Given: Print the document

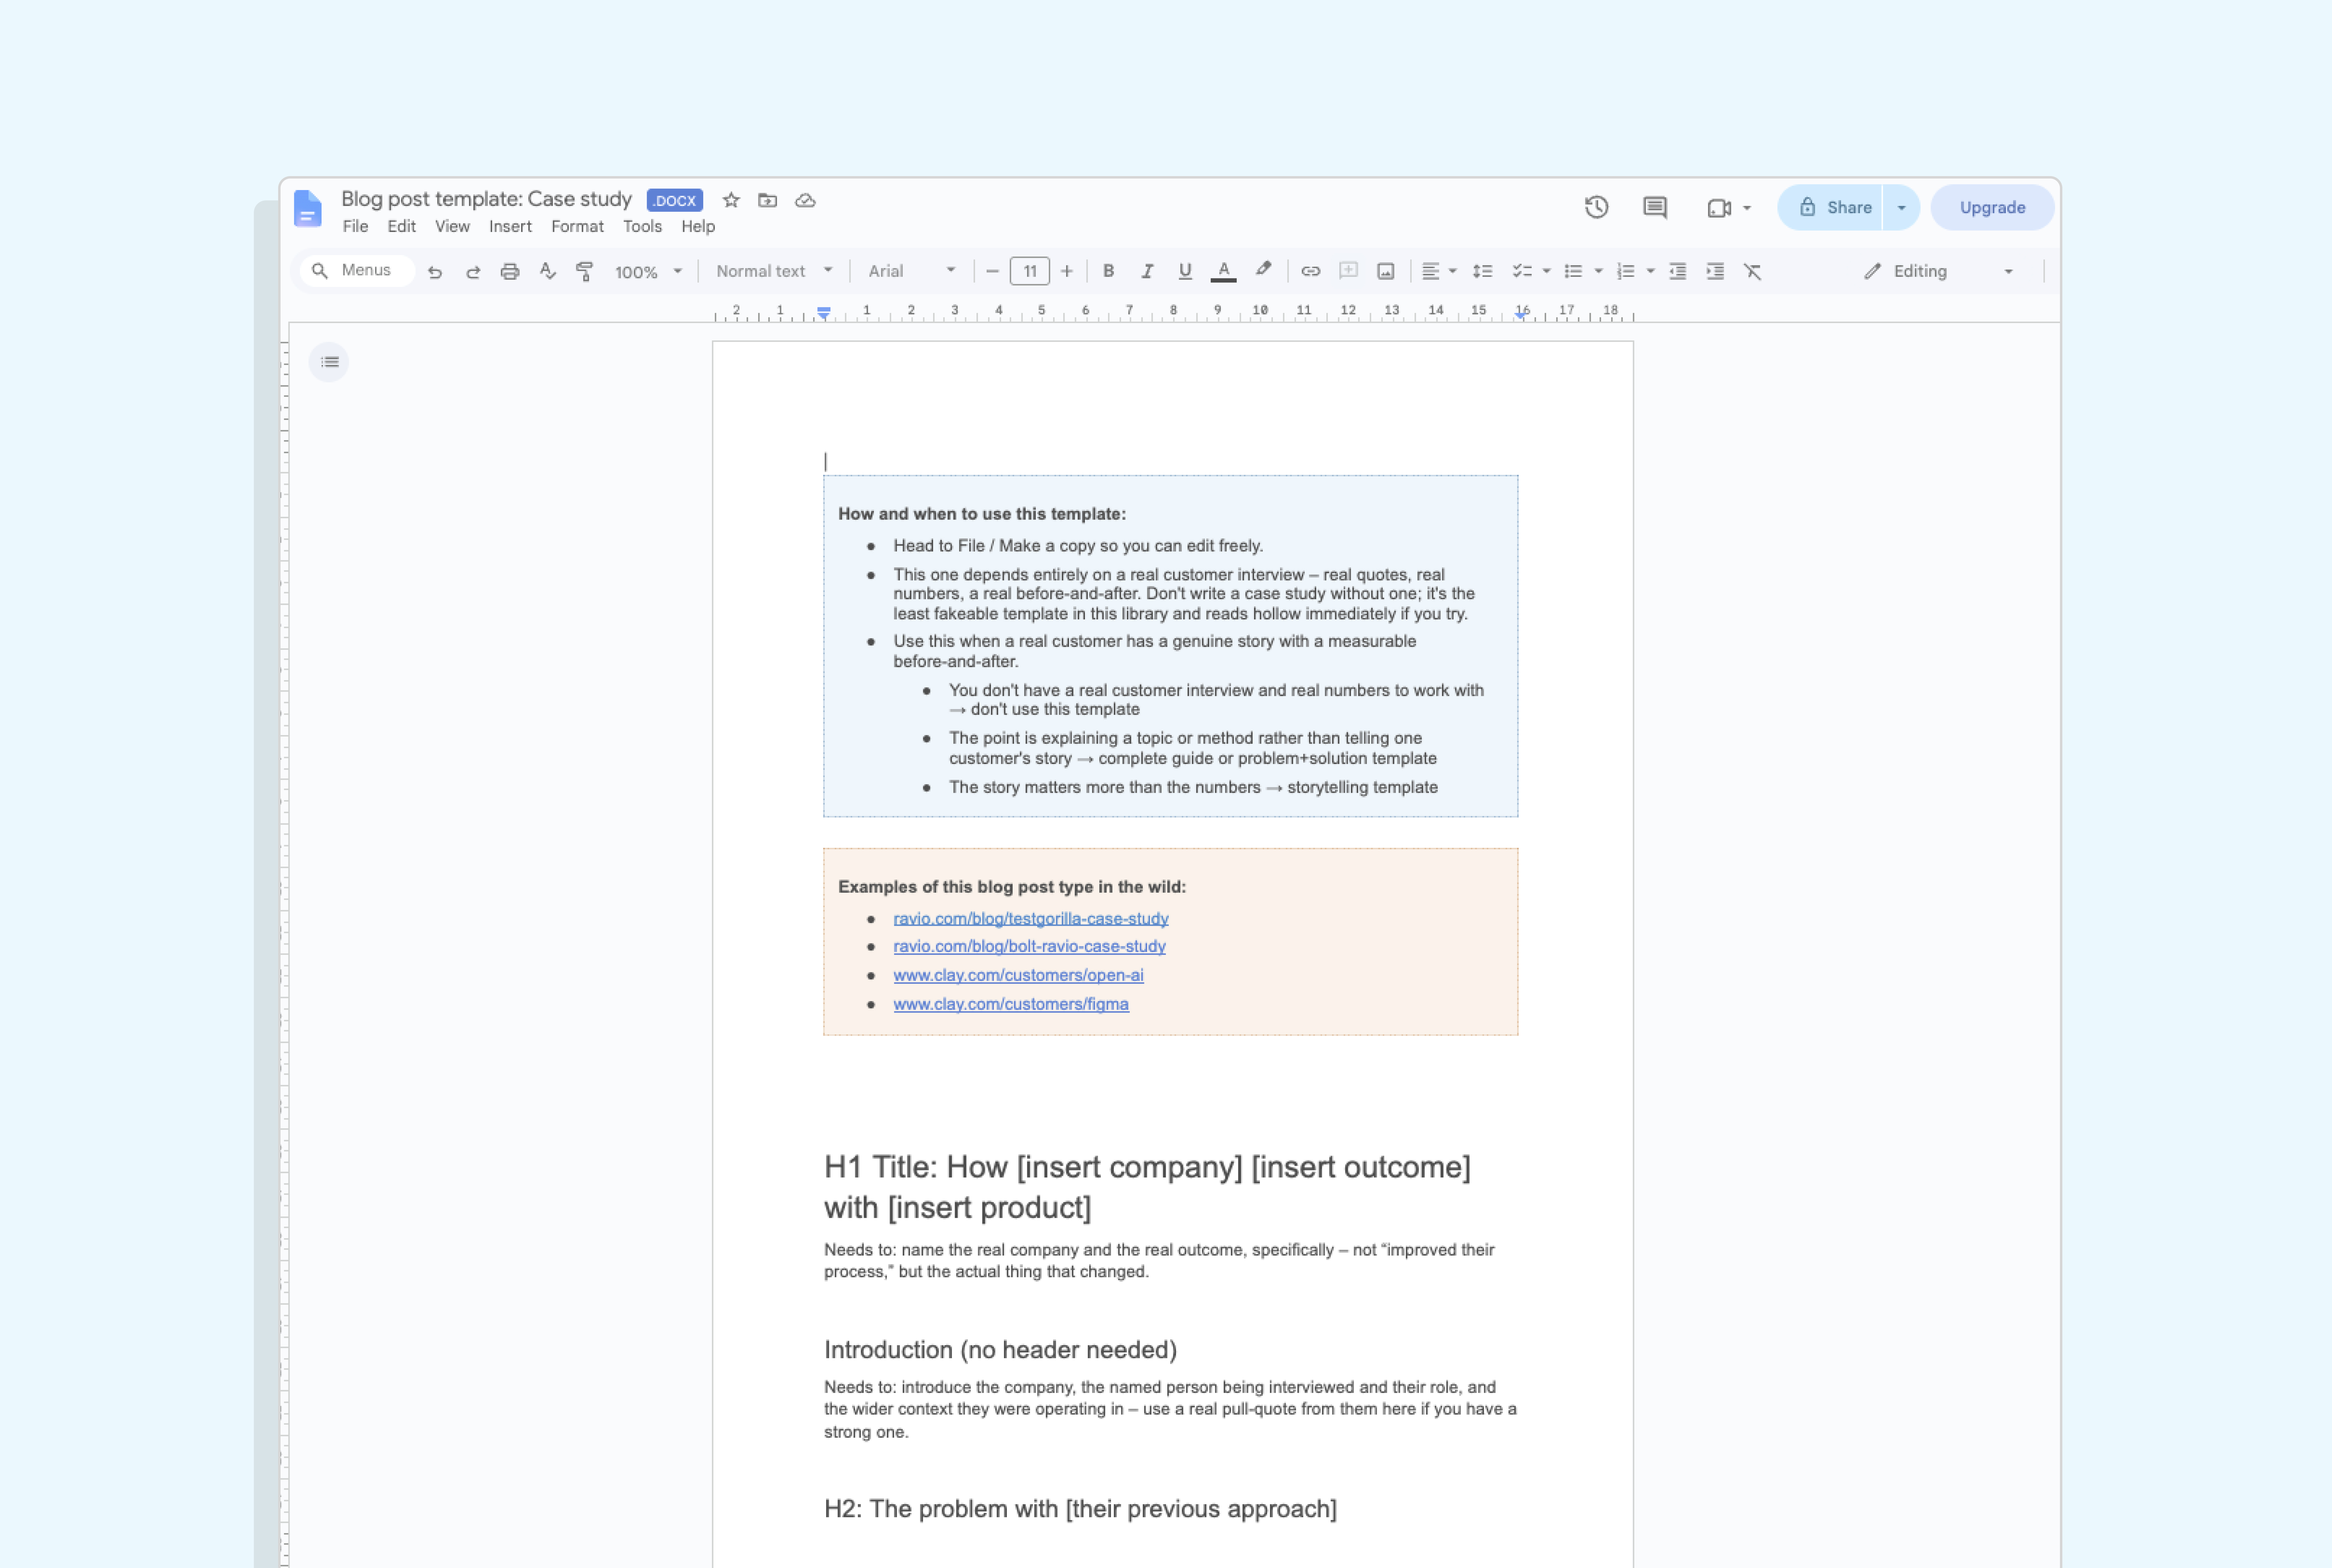Looking at the screenshot, I should [x=510, y=271].
